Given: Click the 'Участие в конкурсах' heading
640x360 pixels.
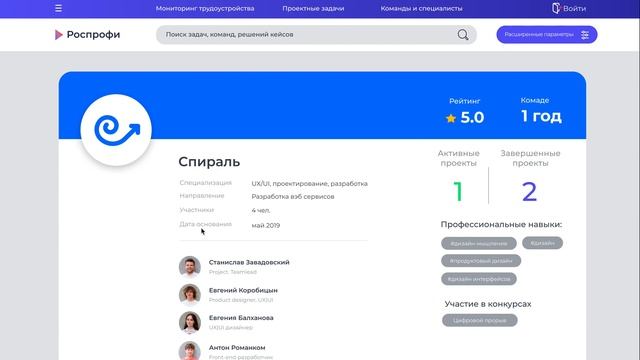Looking at the screenshot, I should [x=488, y=304].
